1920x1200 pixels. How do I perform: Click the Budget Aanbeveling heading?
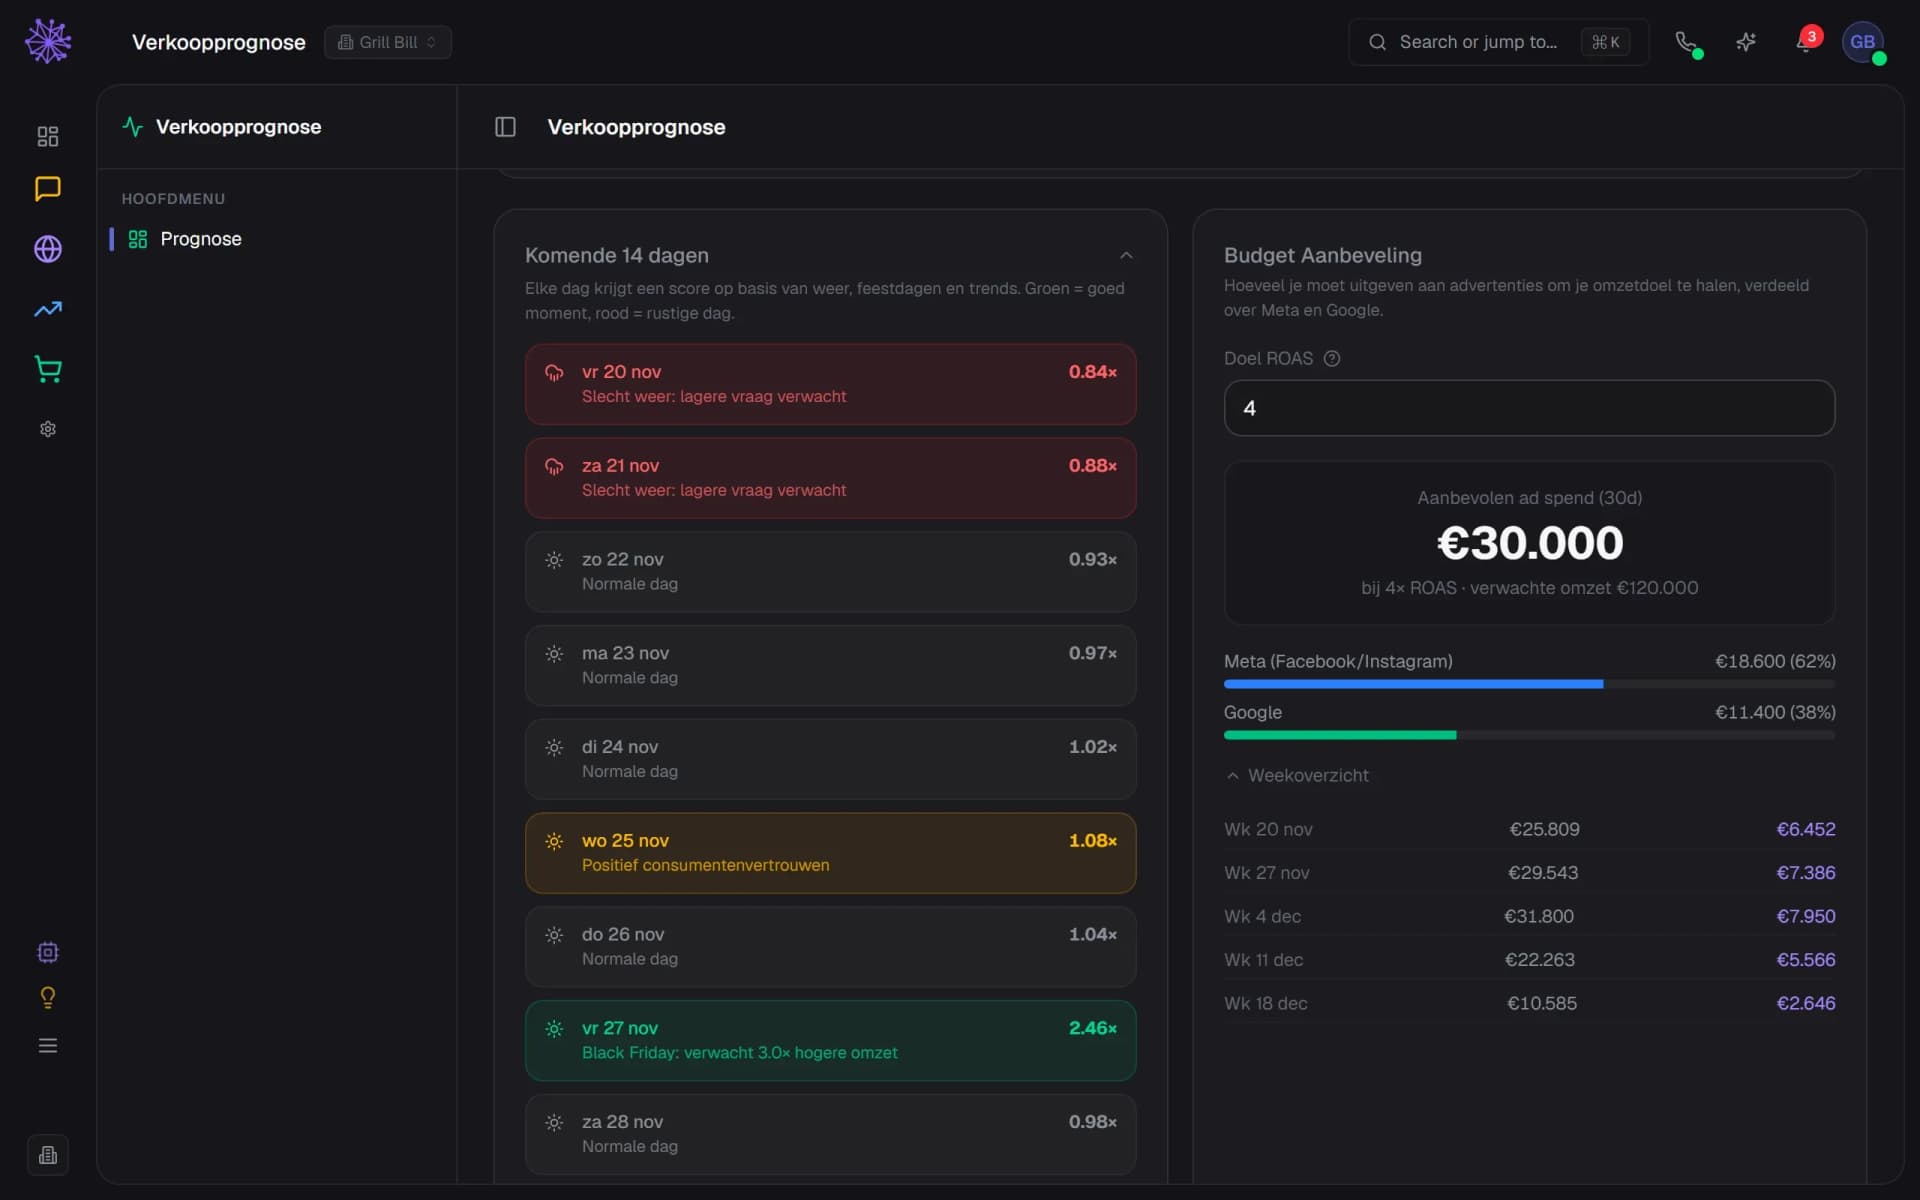point(1322,255)
